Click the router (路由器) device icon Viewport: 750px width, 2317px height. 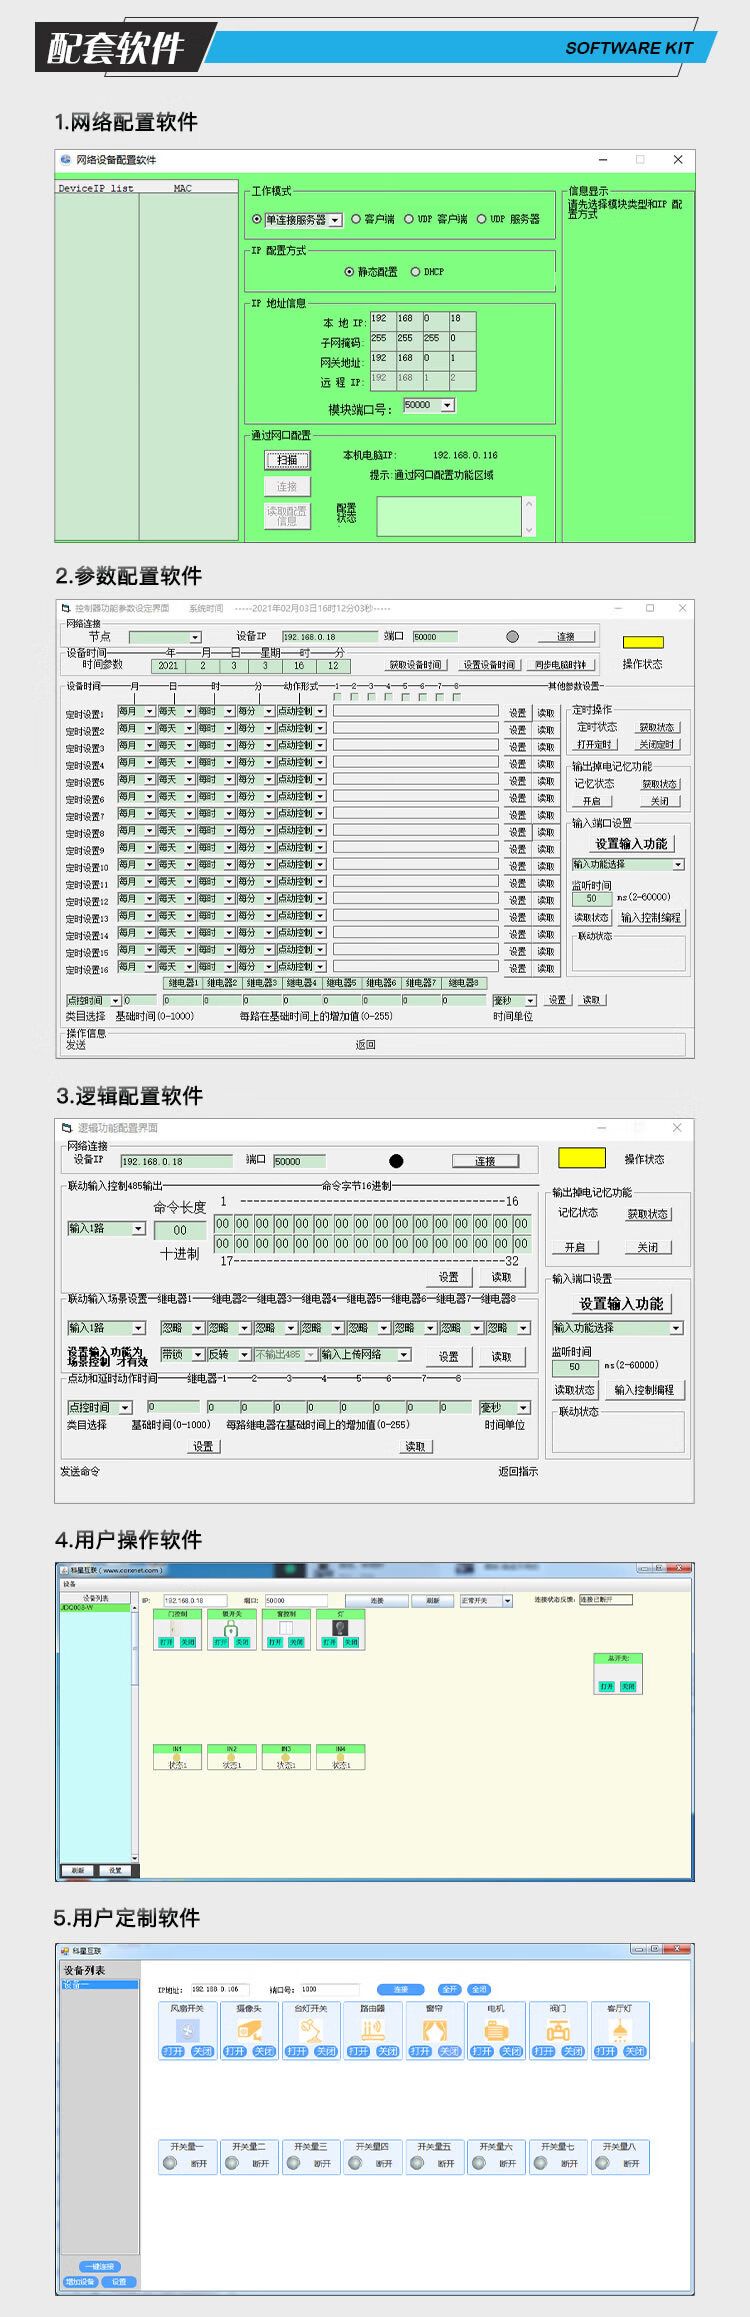372,2031
